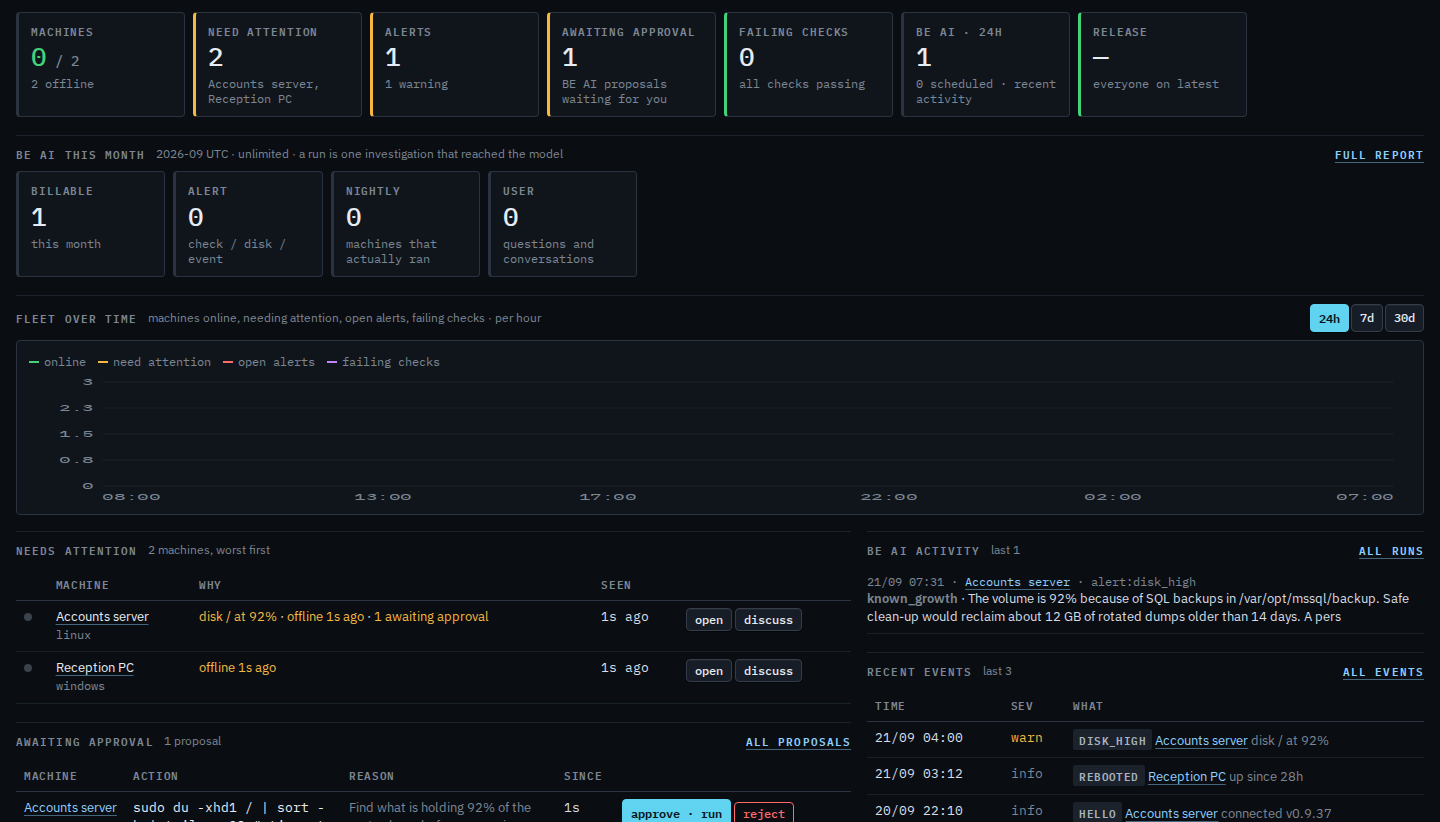Open the Full Report link
This screenshot has width=1440, height=822.
1378,155
